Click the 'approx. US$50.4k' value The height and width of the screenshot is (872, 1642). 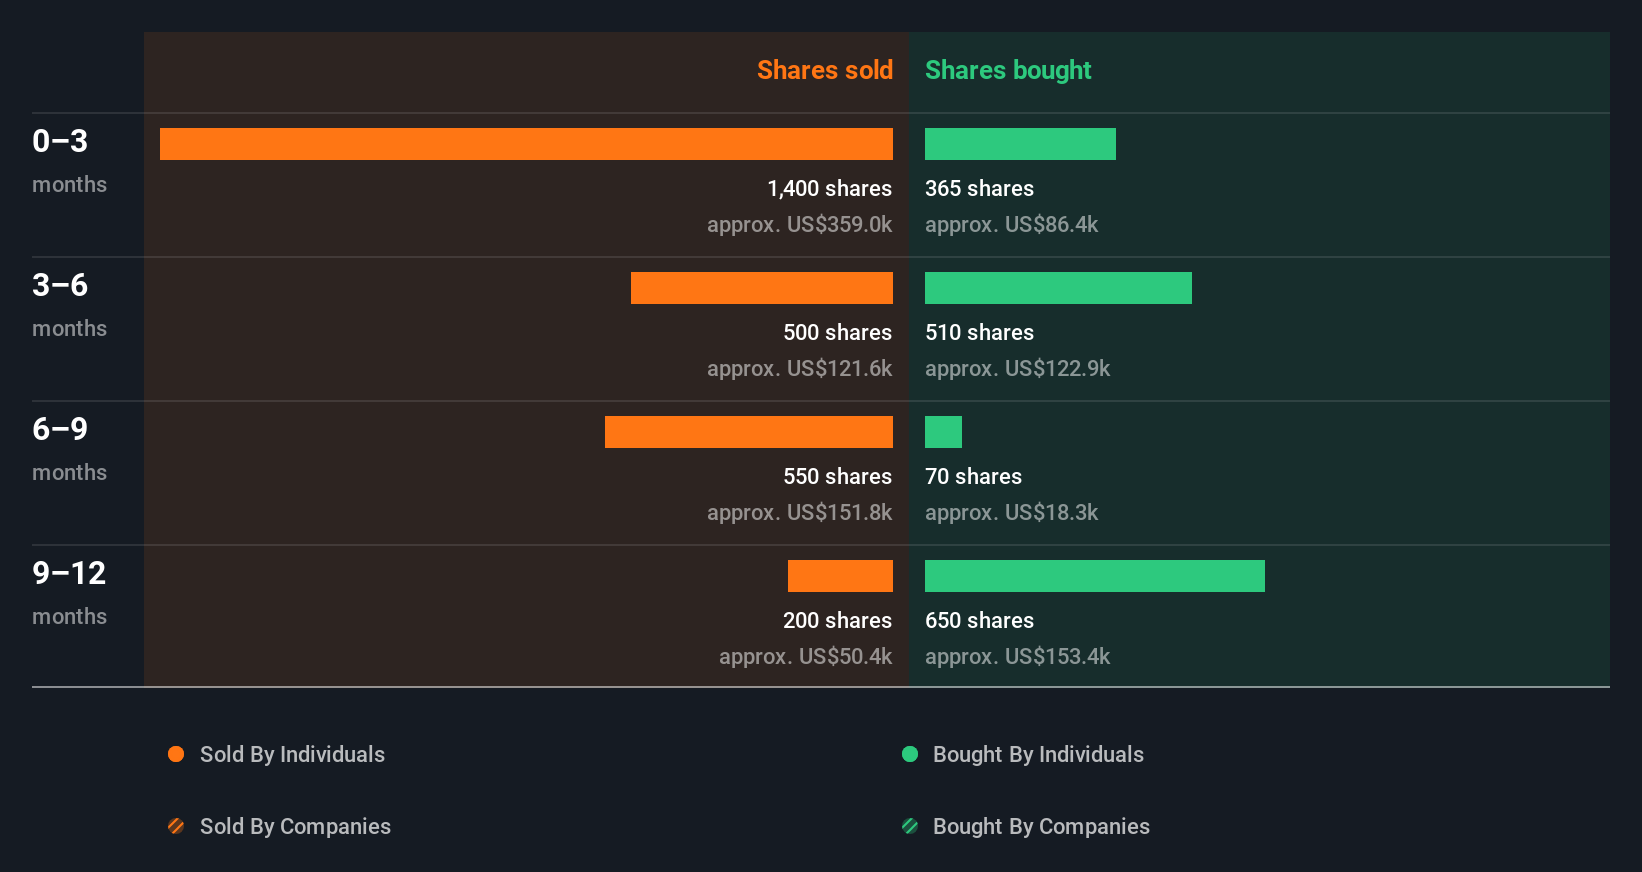click(x=805, y=657)
